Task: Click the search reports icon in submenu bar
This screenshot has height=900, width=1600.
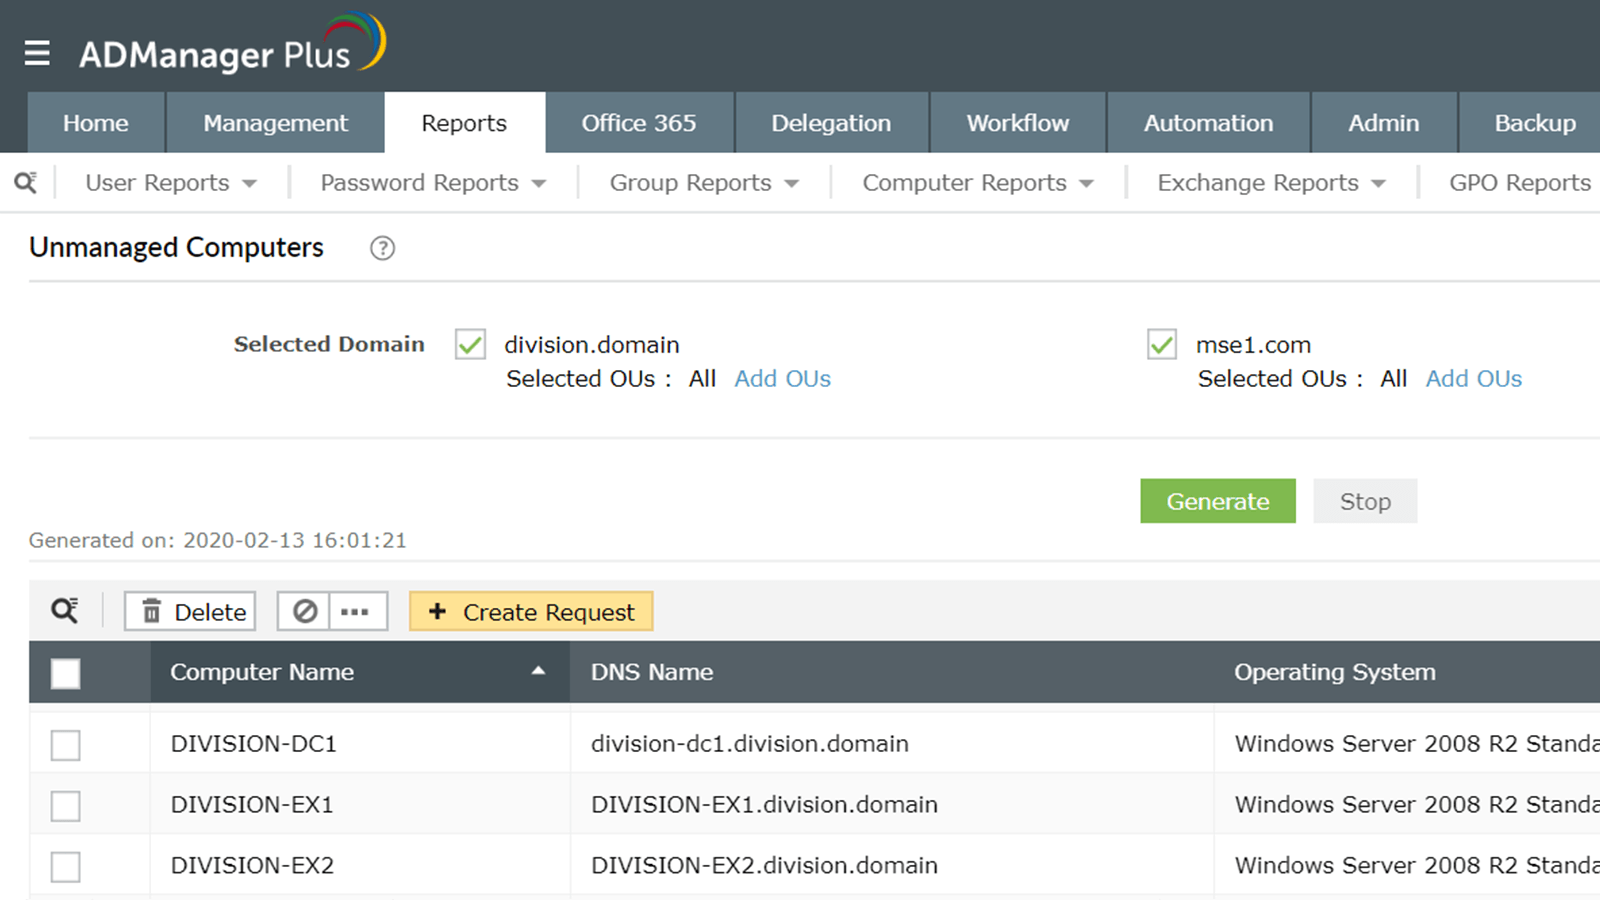Action: point(26,183)
